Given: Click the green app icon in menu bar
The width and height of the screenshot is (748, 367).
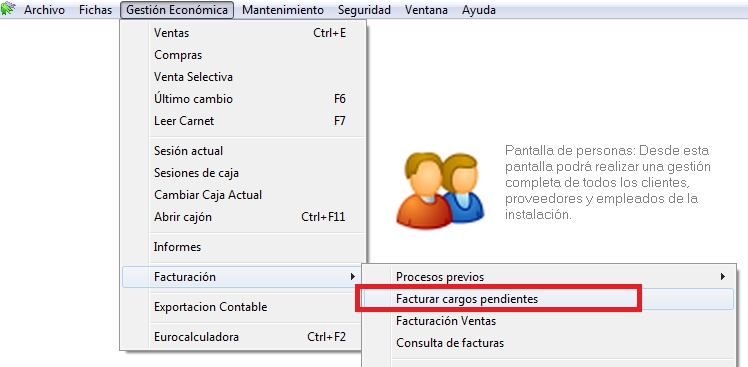Looking at the screenshot, I should (8, 9).
